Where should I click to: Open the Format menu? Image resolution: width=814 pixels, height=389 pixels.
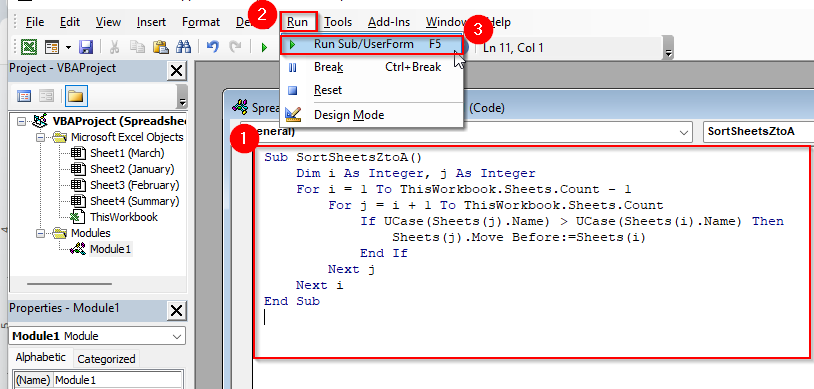[201, 22]
